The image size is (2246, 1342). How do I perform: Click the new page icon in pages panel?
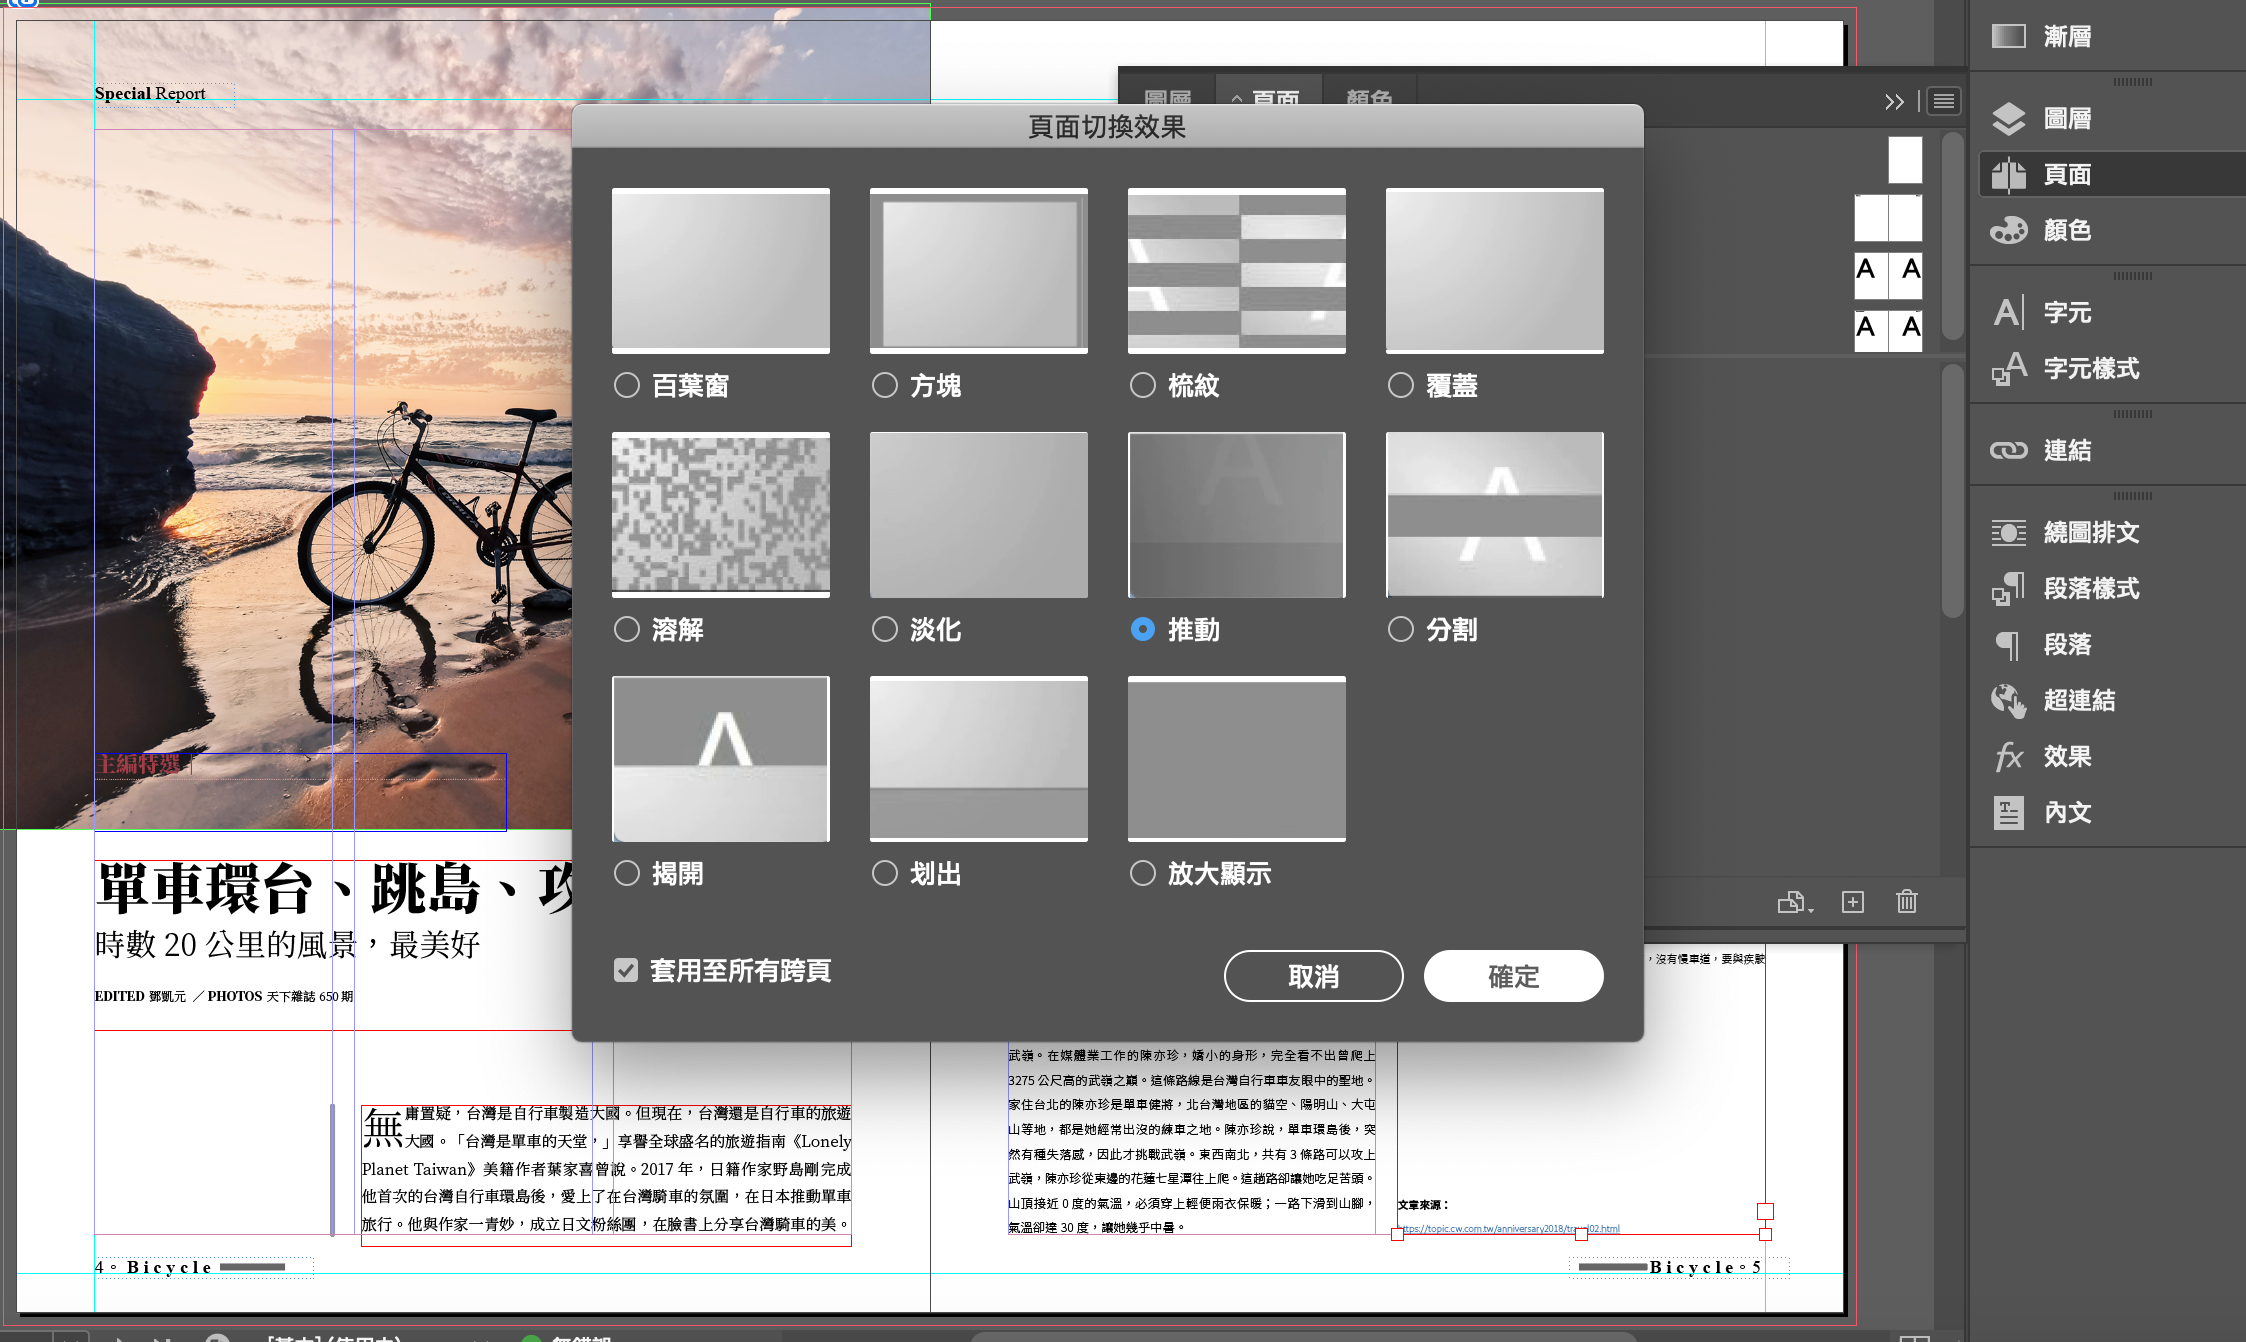[x=1852, y=902]
